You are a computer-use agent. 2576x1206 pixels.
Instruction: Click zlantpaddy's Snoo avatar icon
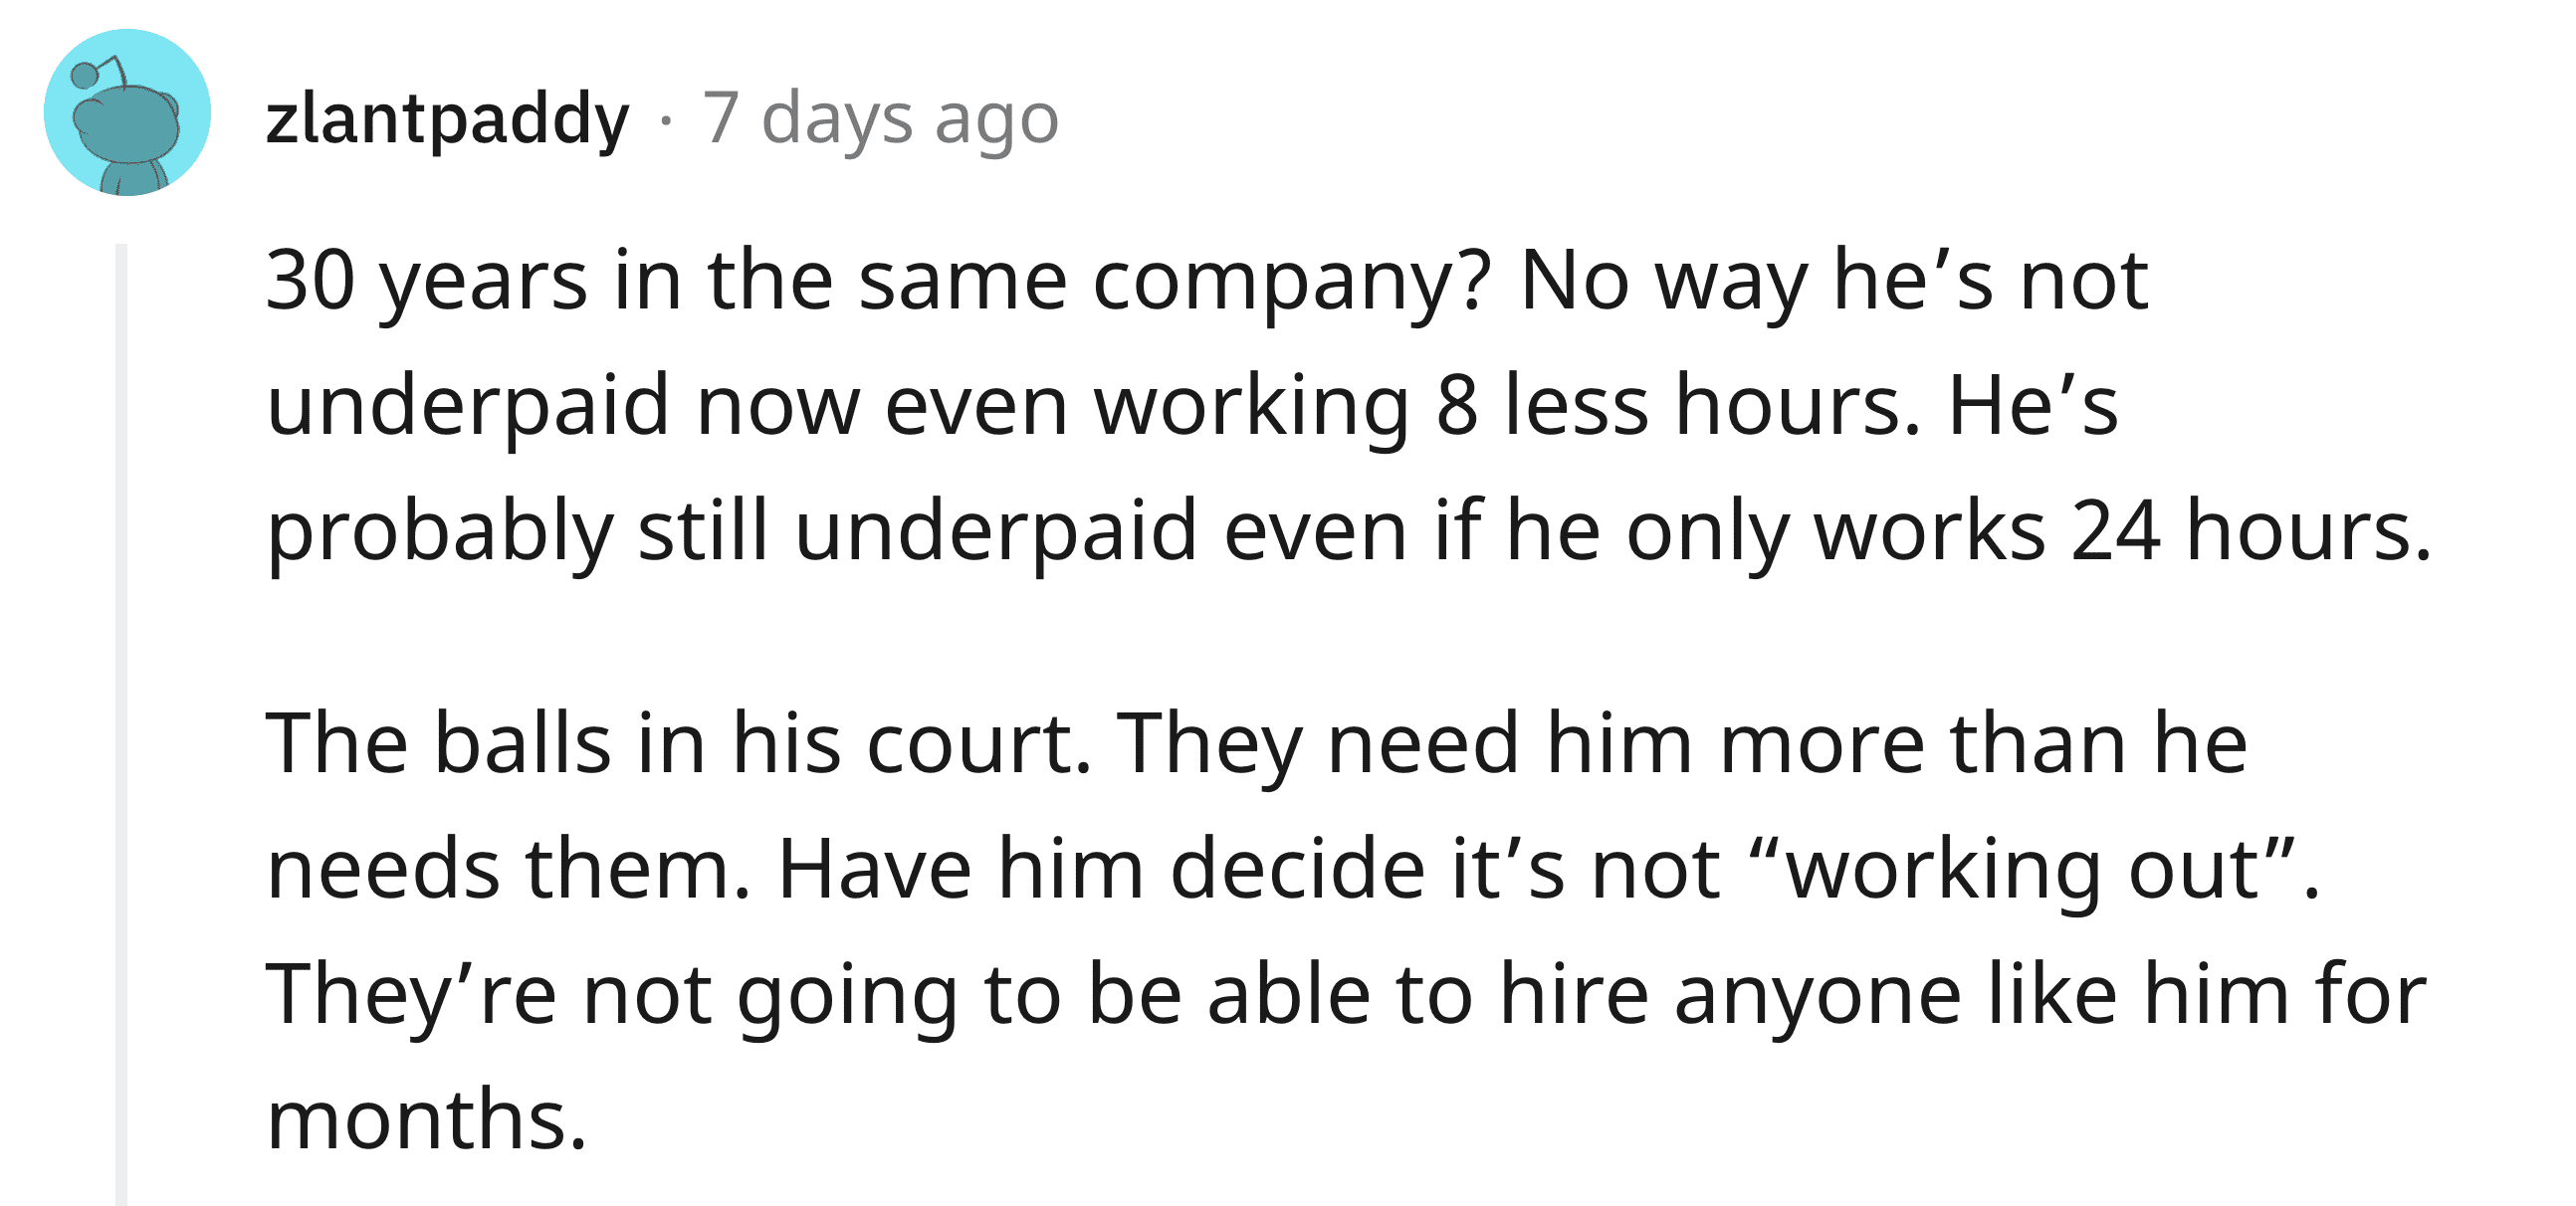pyautogui.click(x=127, y=113)
